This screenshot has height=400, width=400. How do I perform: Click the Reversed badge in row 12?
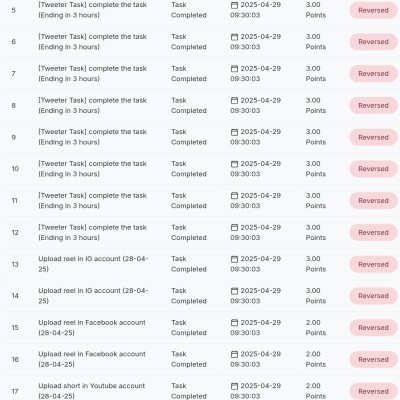pyautogui.click(x=373, y=232)
